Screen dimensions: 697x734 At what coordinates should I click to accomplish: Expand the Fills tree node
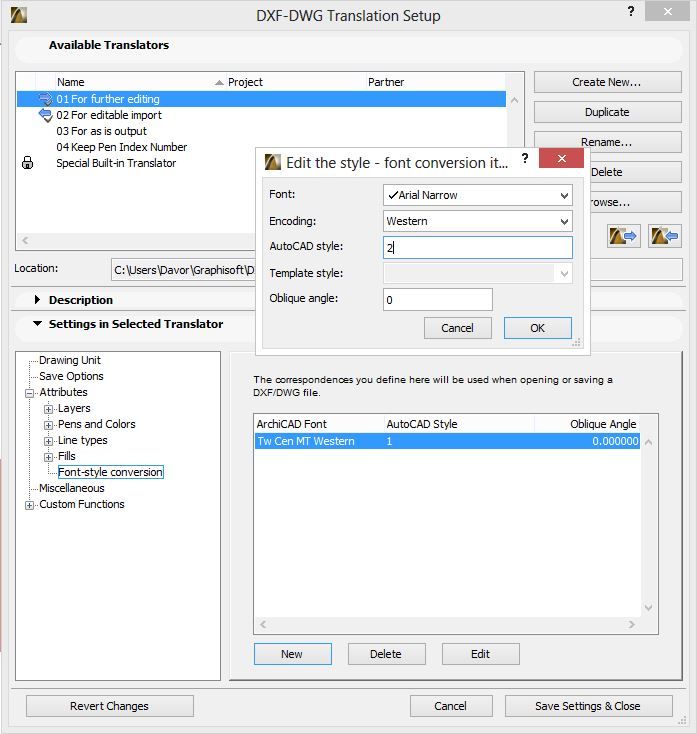48,457
